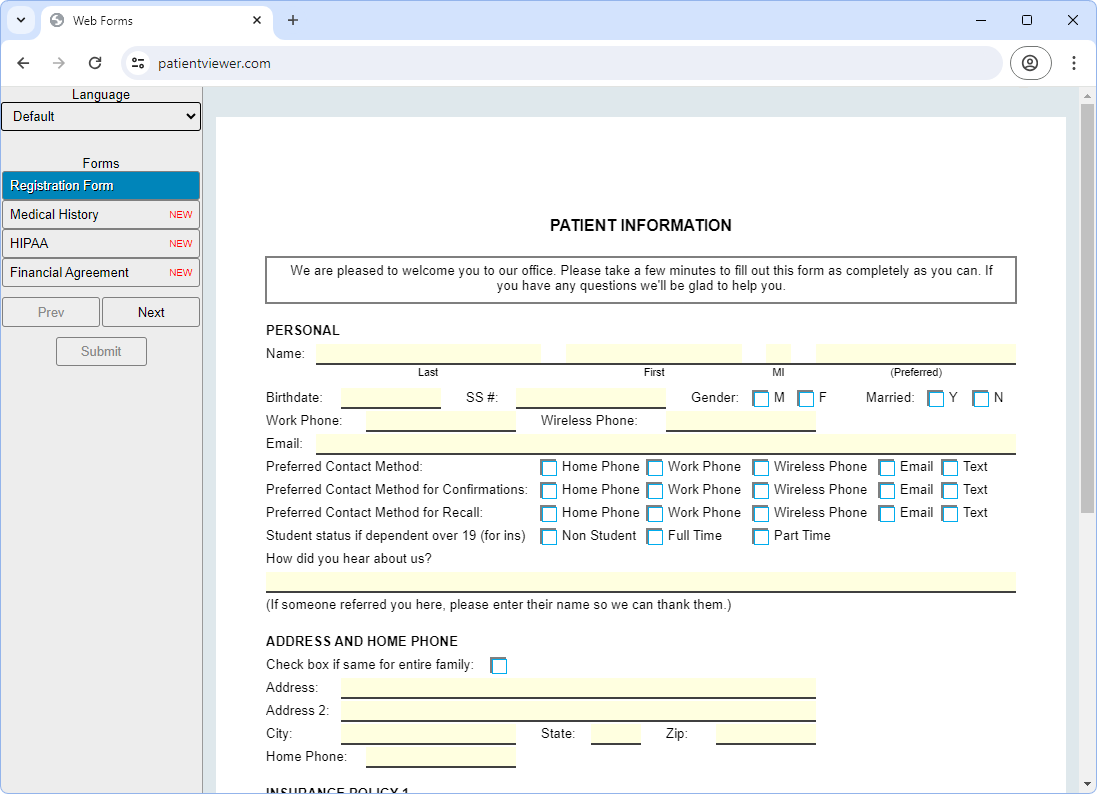The height and width of the screenshot is (794, 1097).
Task: Click the browser back arrow
Action: [x=23, y=63]
